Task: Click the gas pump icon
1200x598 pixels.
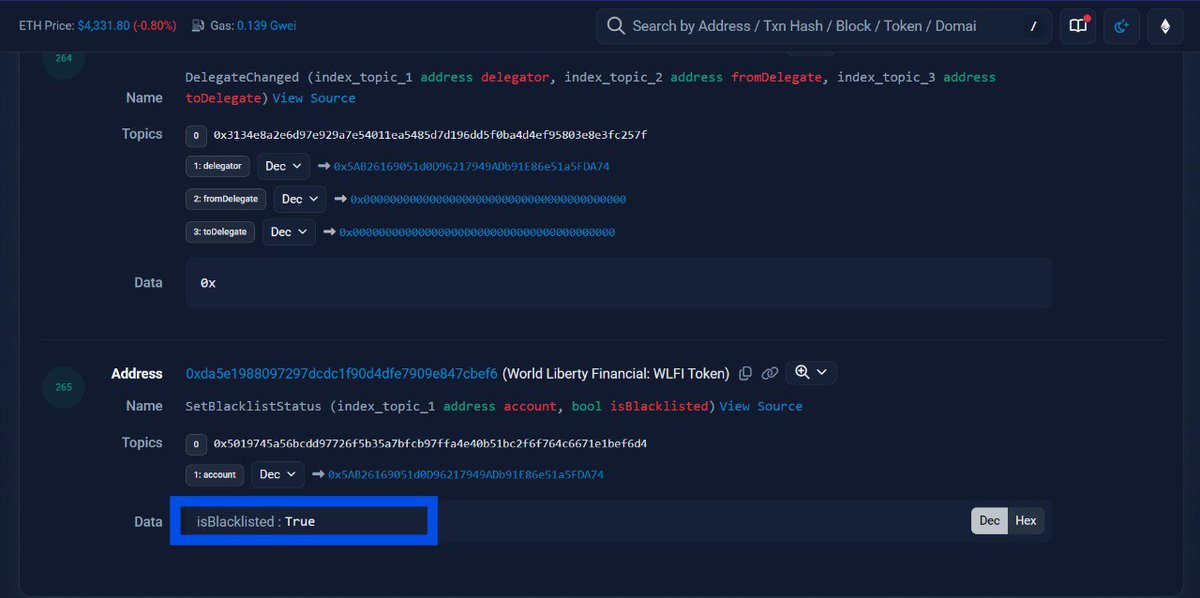Action: (199, 26)
